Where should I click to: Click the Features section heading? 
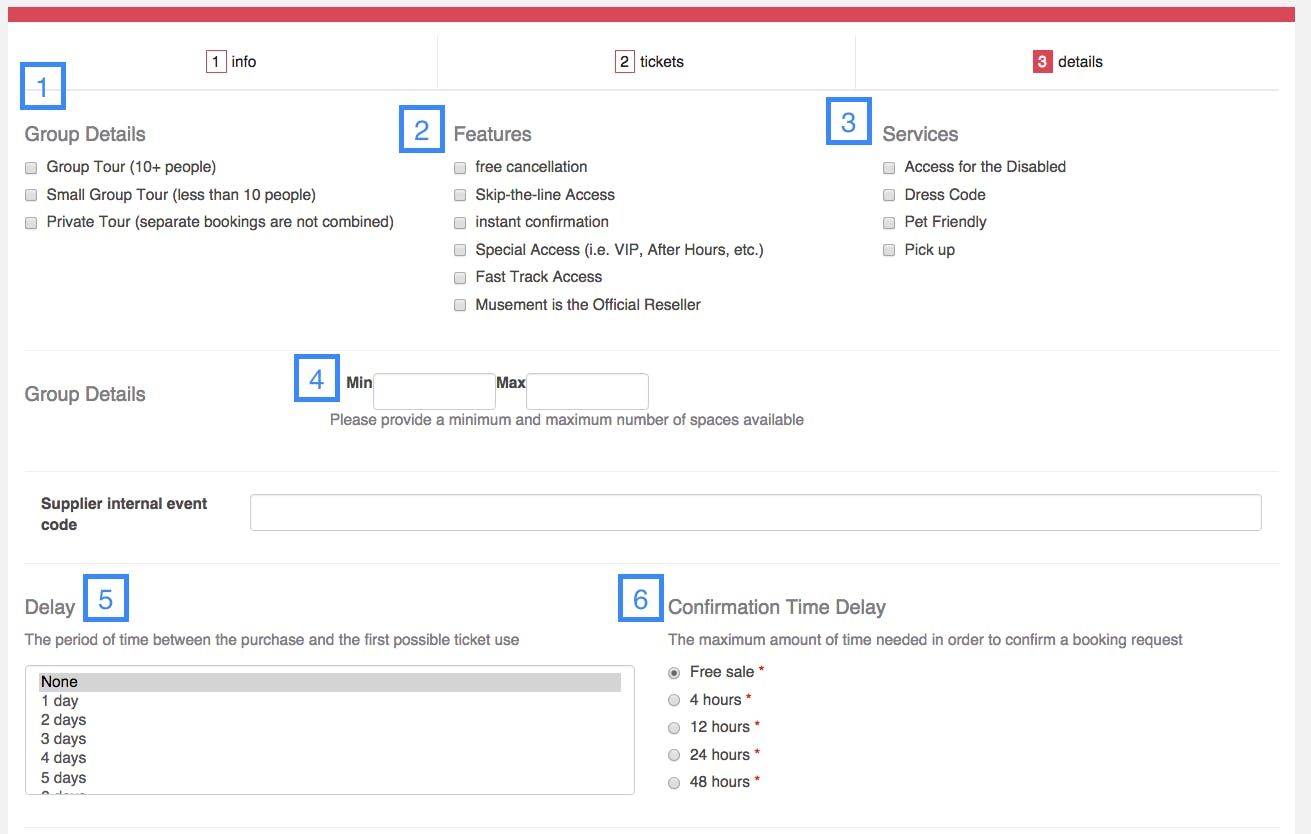(x=492, y=134)
